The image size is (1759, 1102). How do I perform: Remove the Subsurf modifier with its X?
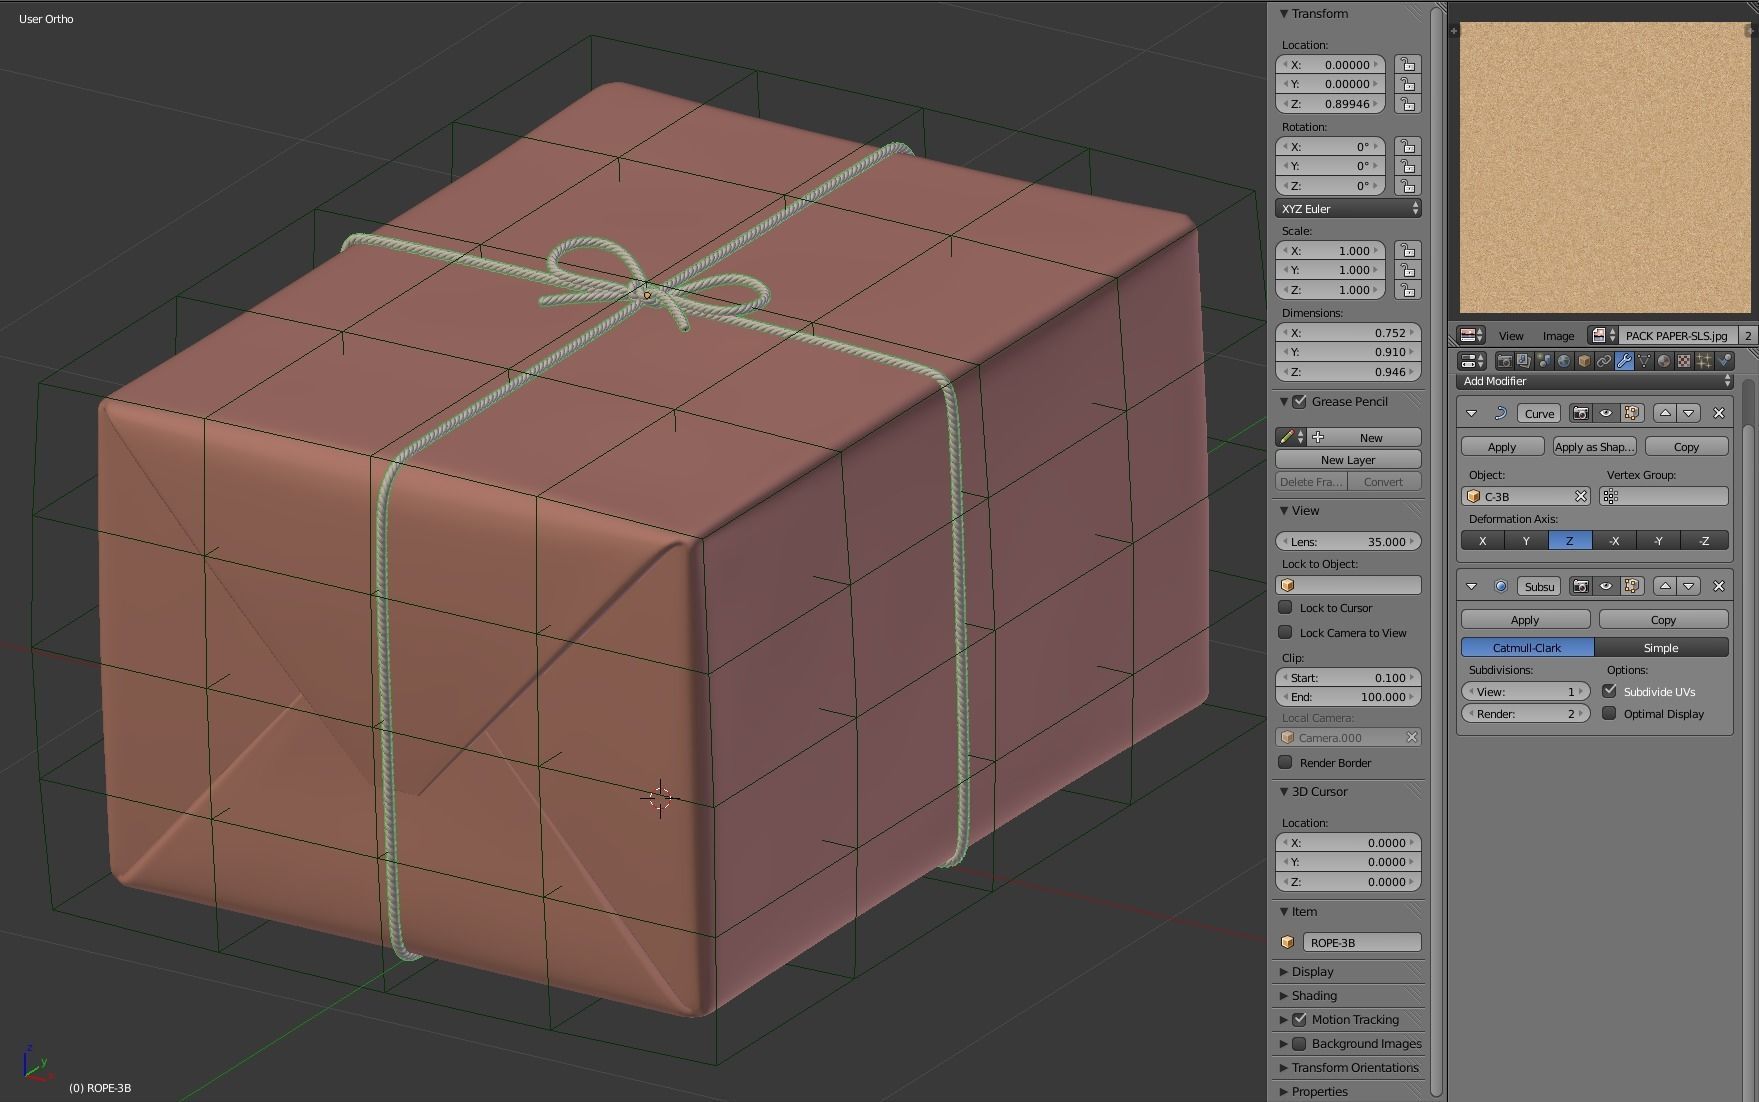tap(1719, 586)
